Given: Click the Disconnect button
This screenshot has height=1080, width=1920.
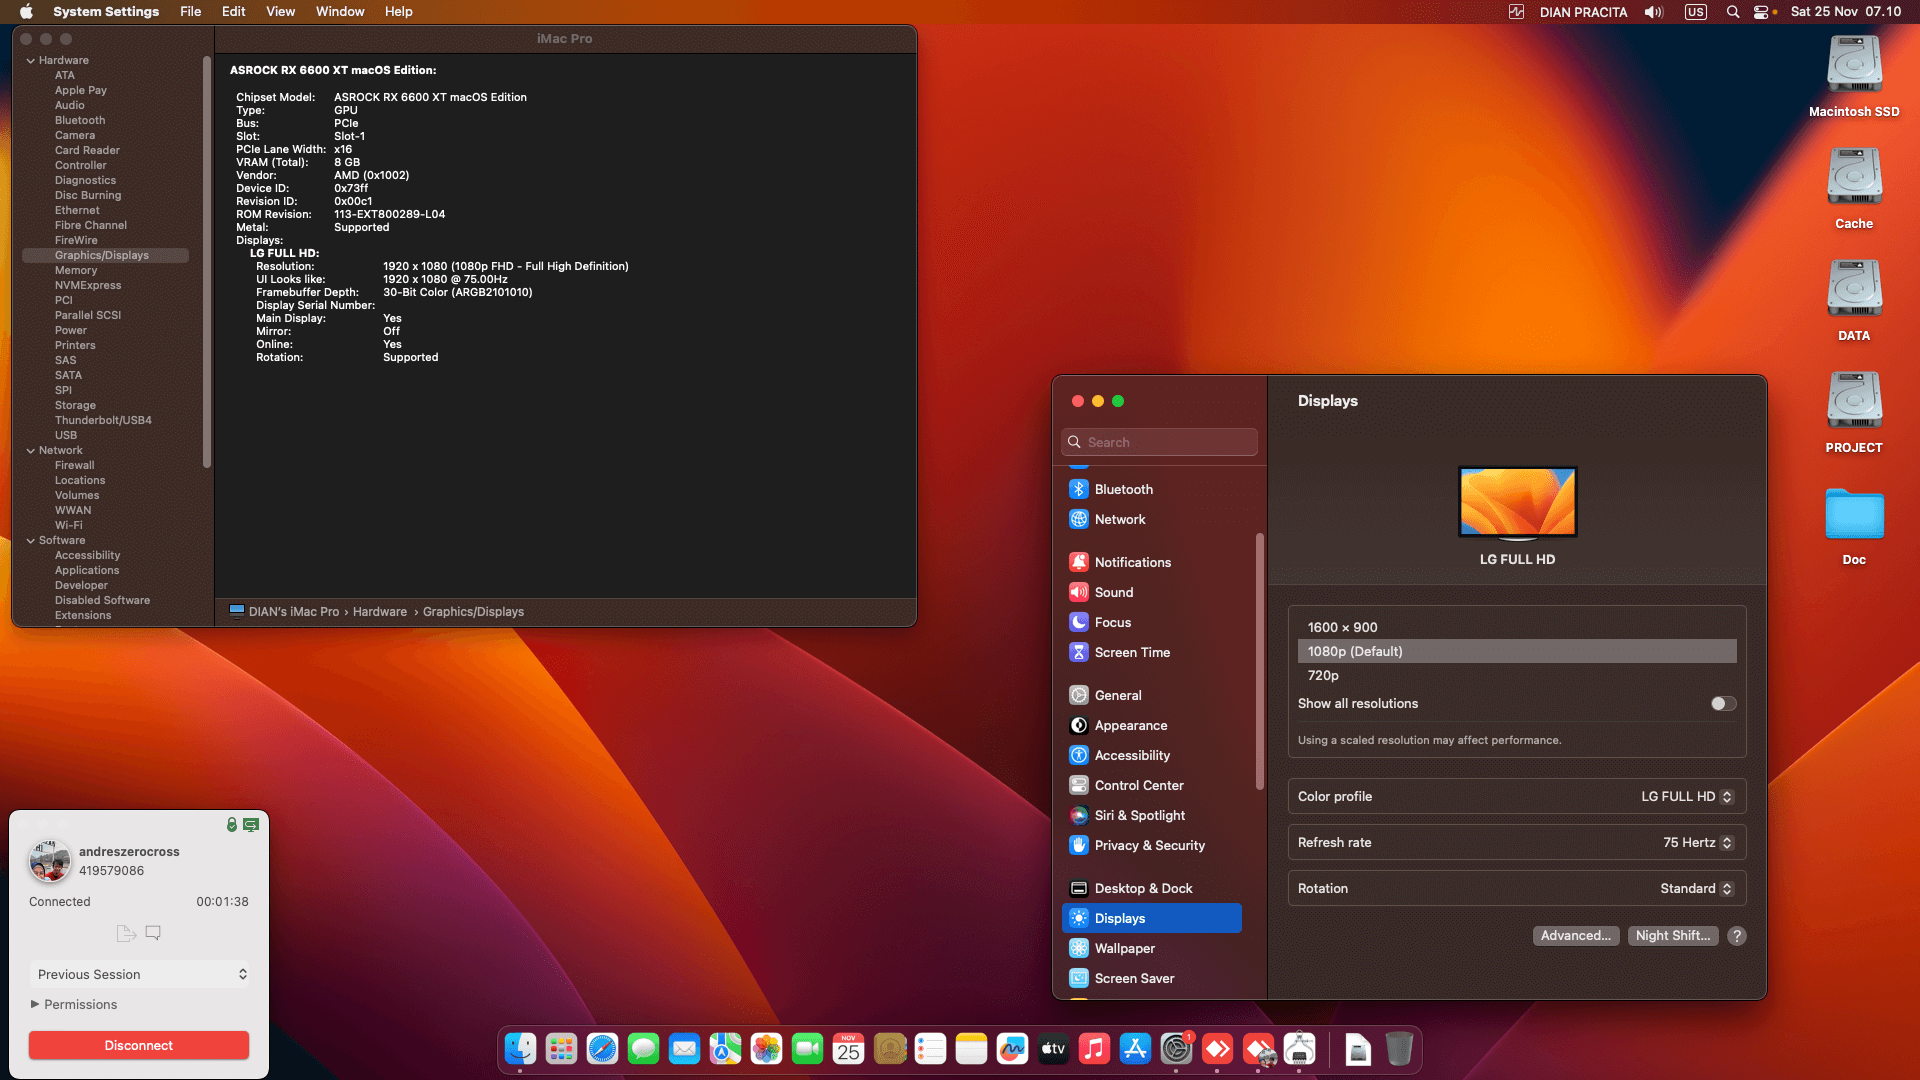Looking at the screenshot, I should [139, 1045].
